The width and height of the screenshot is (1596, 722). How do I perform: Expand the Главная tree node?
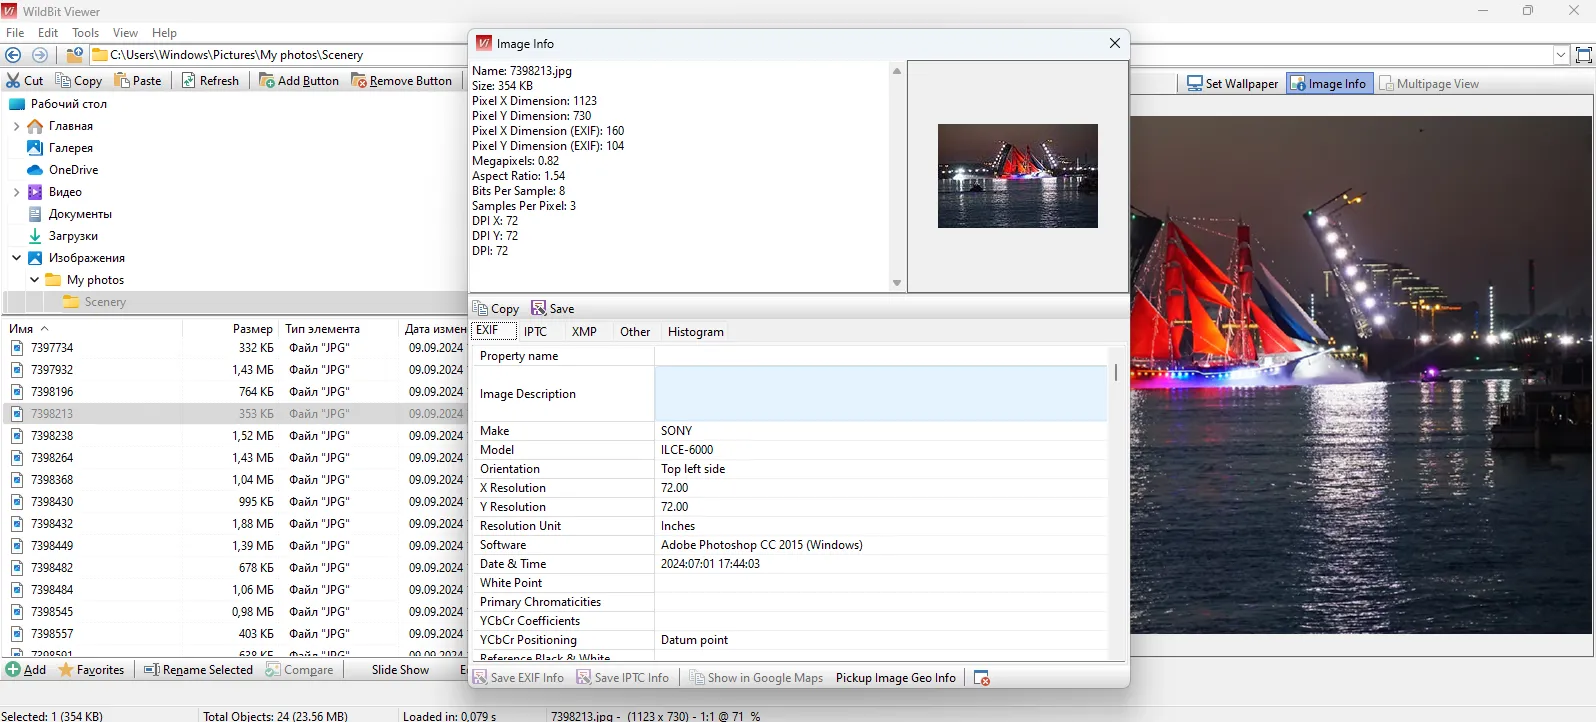[x=16, y=126]
